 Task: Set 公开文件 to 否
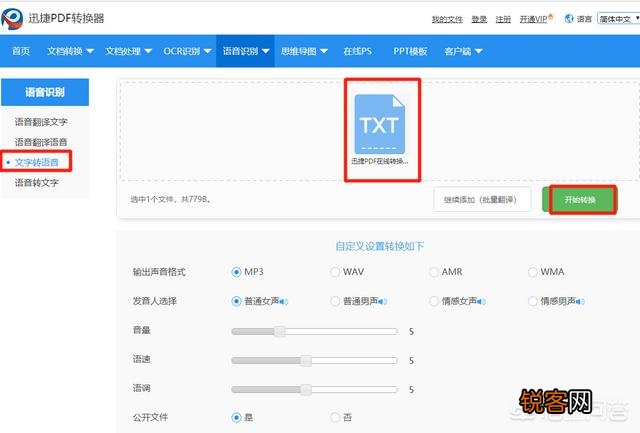[x=335, y=417]
